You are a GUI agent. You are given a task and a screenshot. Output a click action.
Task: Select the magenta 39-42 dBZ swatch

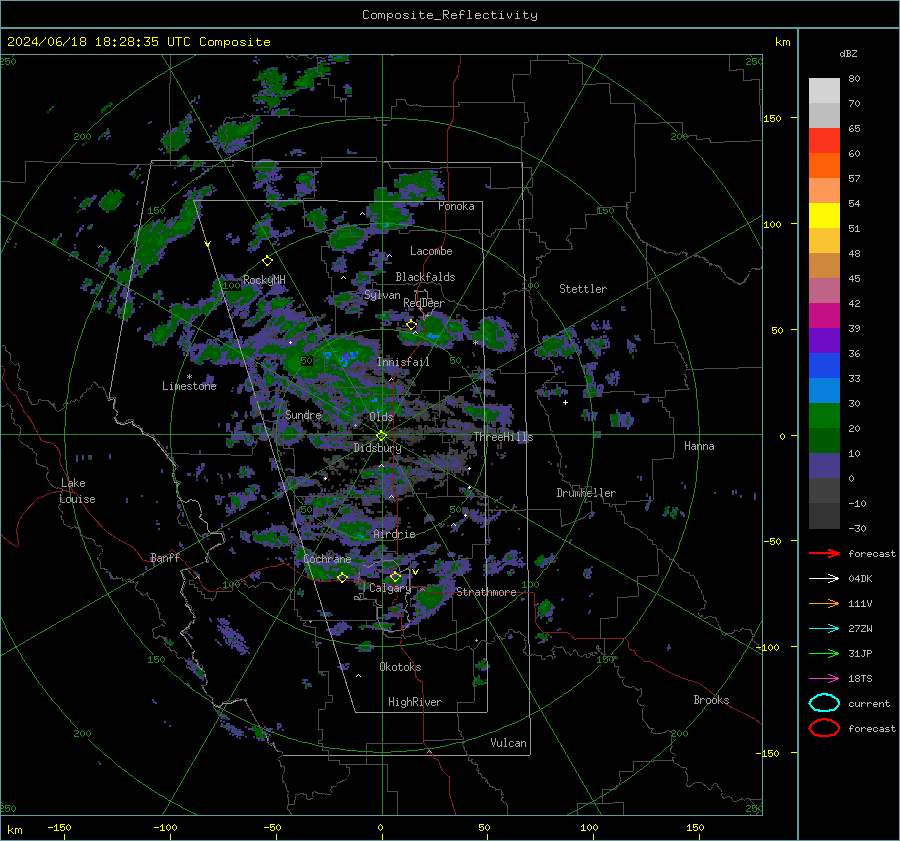[824, 315]
